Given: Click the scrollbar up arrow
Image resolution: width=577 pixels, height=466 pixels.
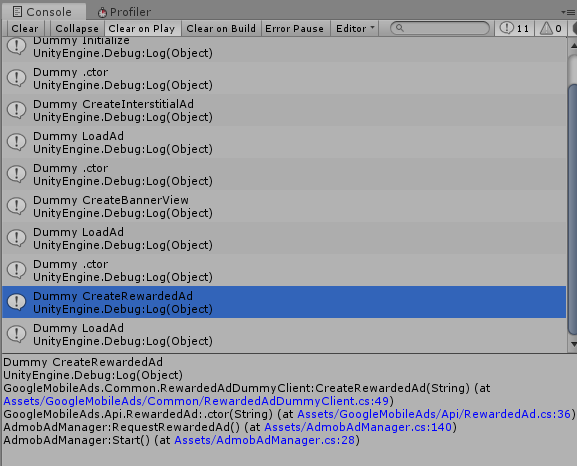Looking at the screenshot, I should pos(573,46).
